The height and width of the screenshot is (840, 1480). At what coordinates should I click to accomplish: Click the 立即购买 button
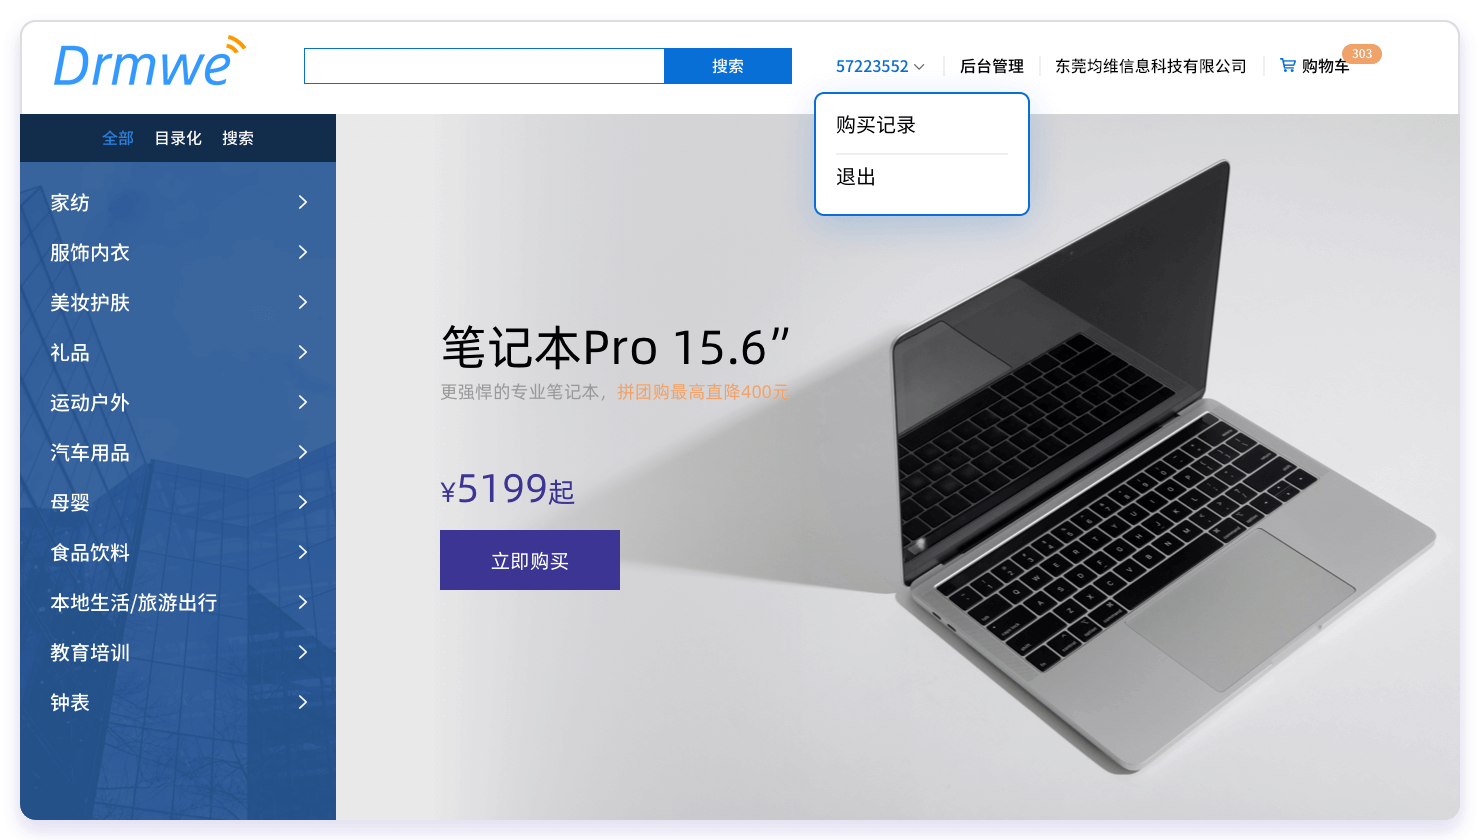[530, 560]
